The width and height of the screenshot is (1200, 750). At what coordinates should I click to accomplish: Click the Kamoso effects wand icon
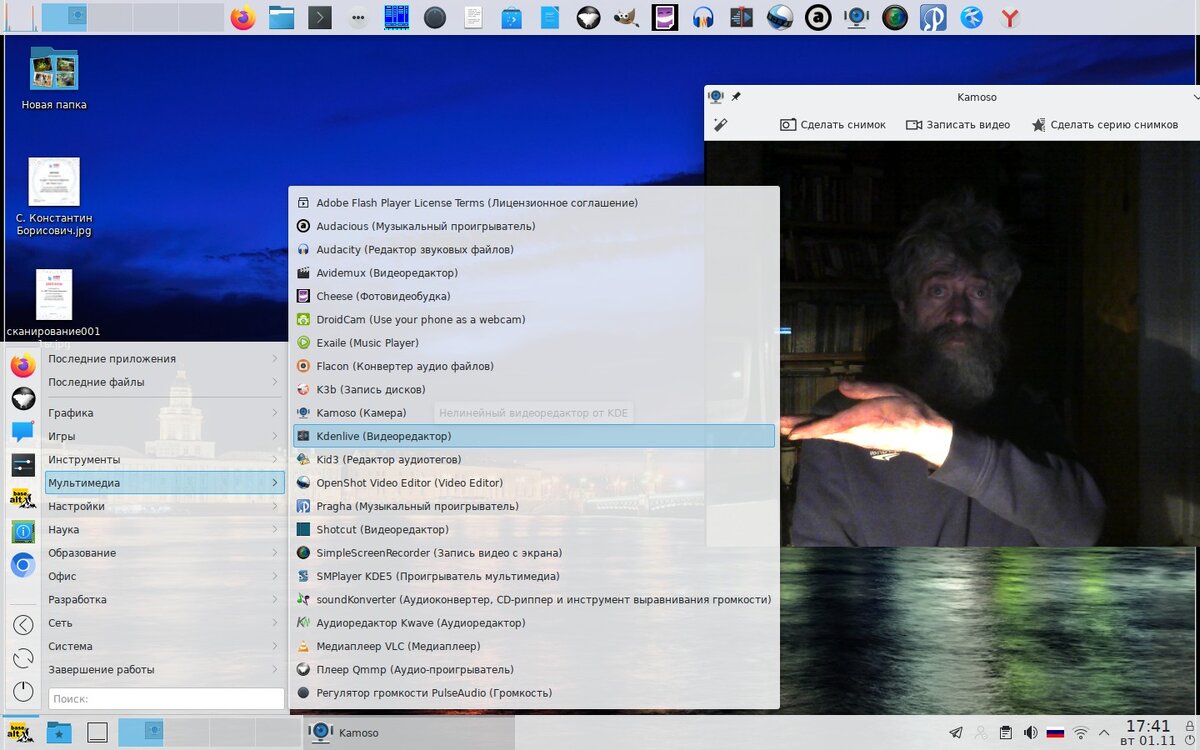click(720, 124)
